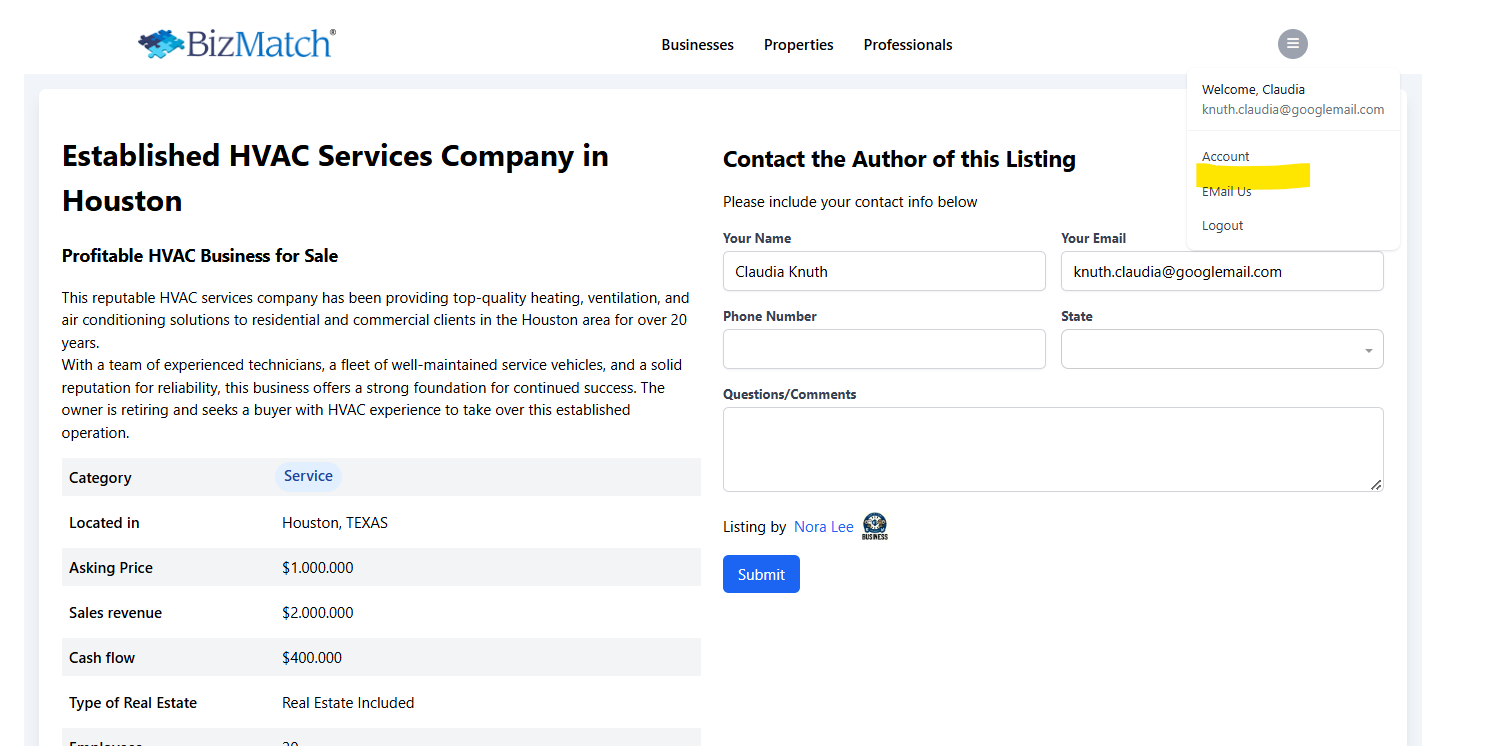The width and height of the screenshot is (1497, 746).
Task: Expand the State dropdown
Action: click(x=1222, y=350)
